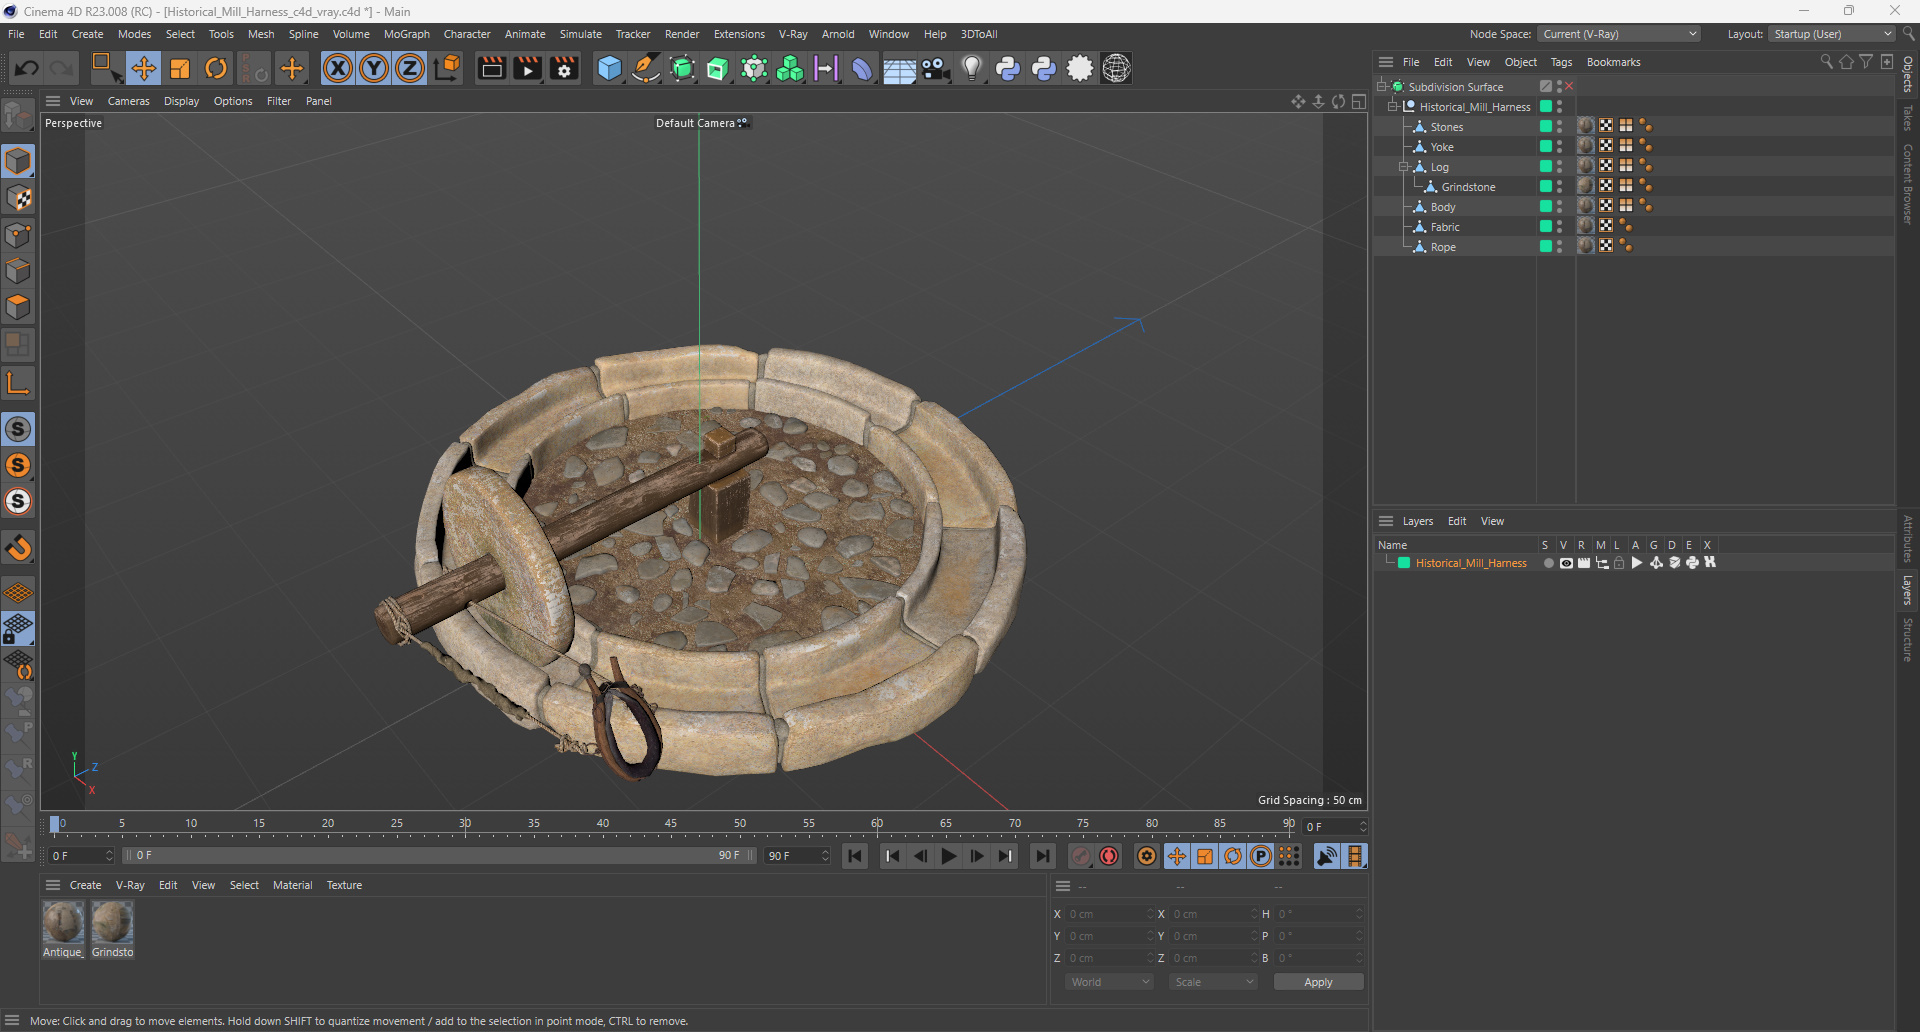Select the Scale tool
This screenshot has width=1920, height=1032.
point(180,68)
